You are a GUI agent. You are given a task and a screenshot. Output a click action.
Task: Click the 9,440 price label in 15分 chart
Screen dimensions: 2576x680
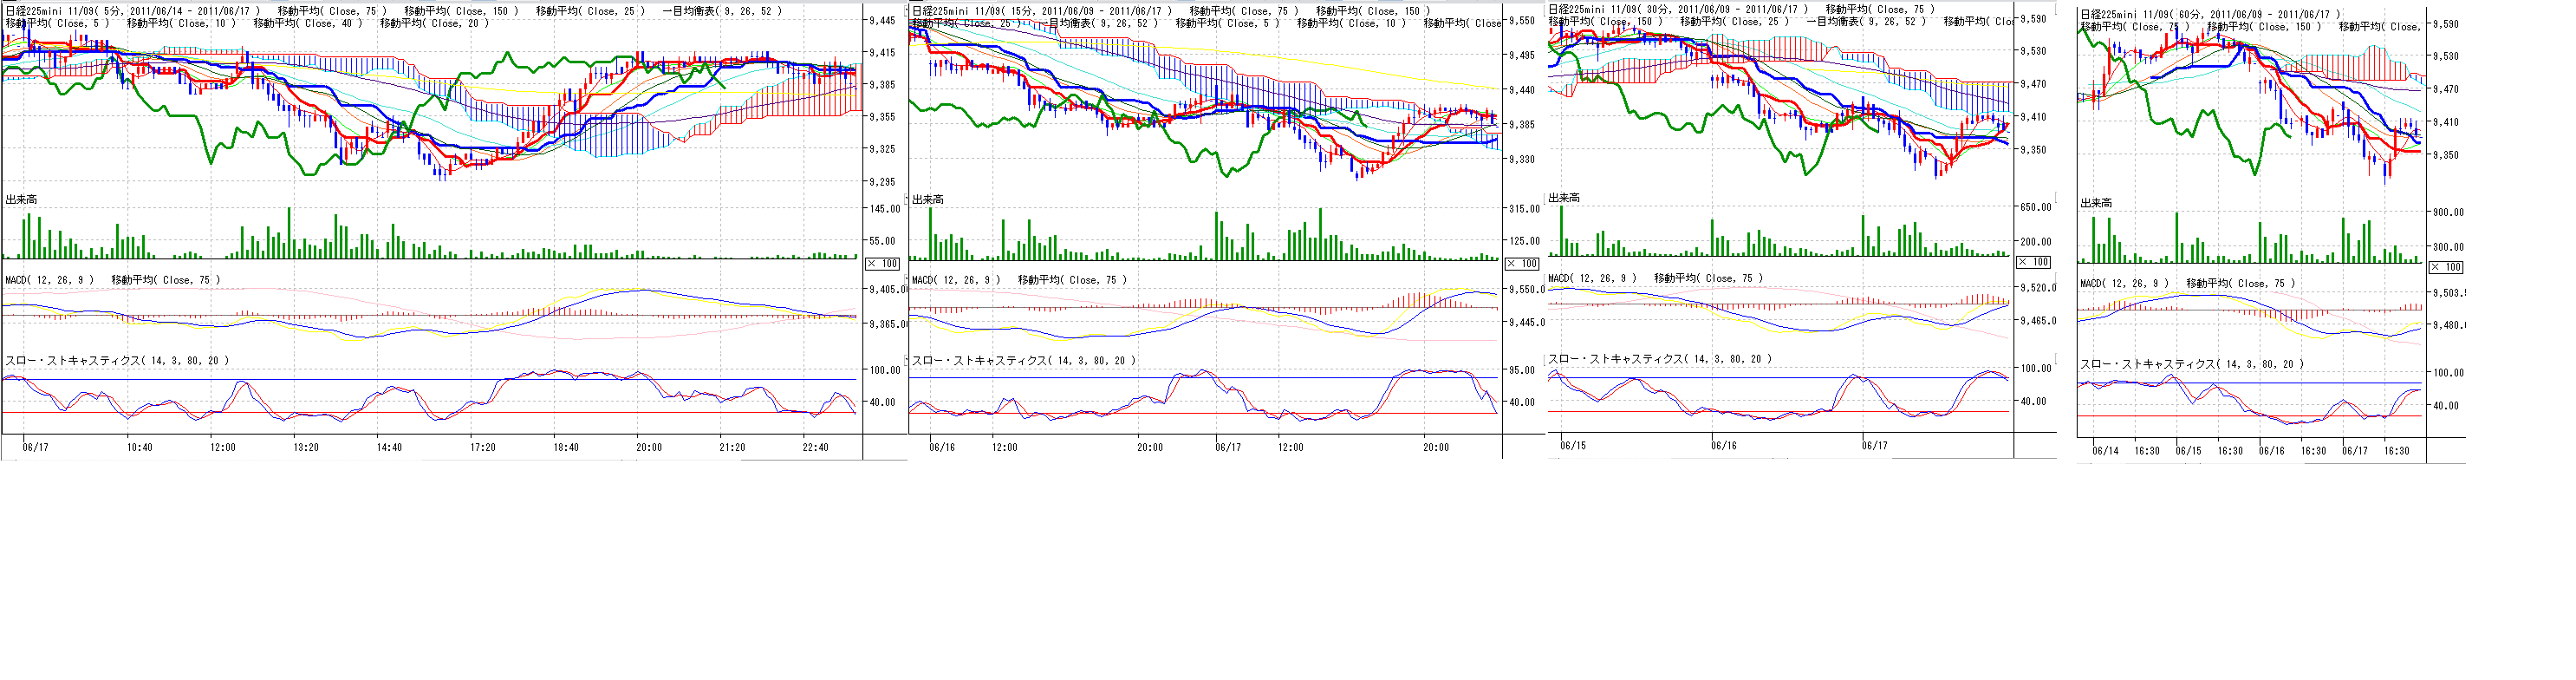[1521, 90]
